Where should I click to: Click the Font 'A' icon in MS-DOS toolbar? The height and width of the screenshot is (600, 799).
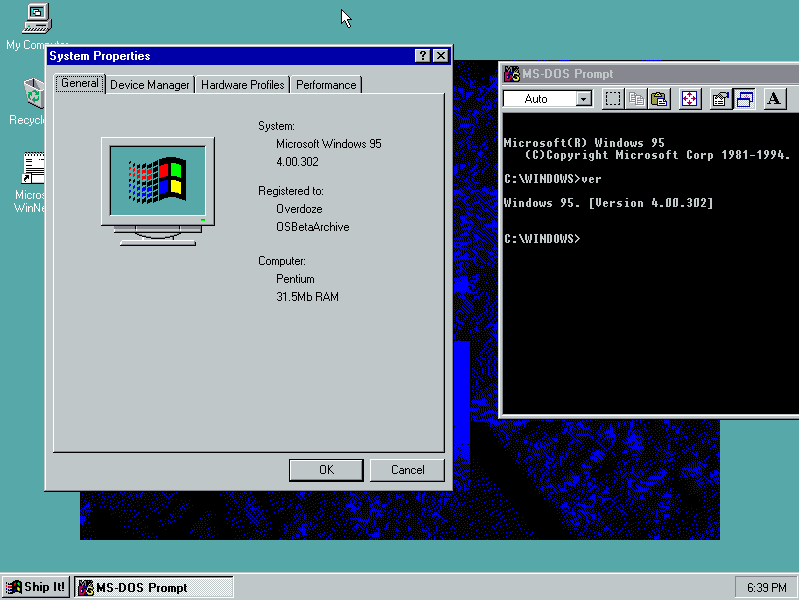pos(774,99)
